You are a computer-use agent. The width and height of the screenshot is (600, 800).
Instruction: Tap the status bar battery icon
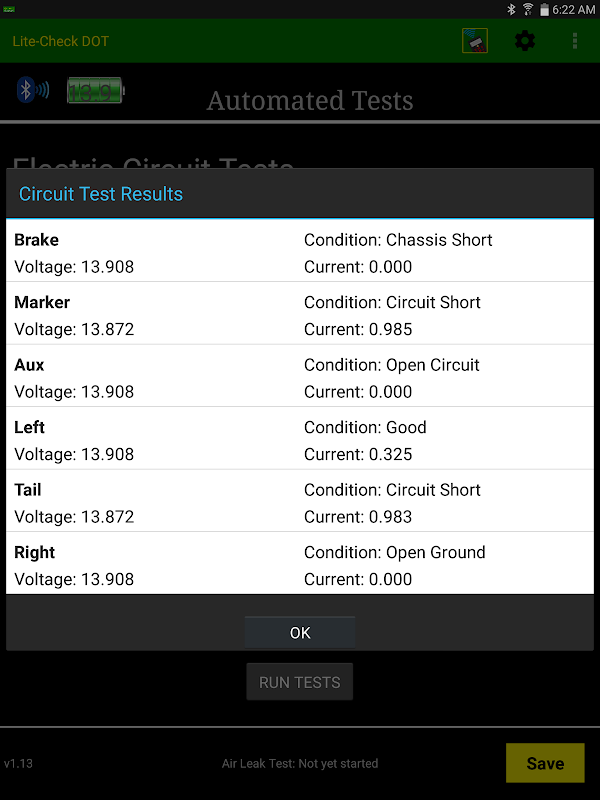pyautogui.click(x=544, y=9)
